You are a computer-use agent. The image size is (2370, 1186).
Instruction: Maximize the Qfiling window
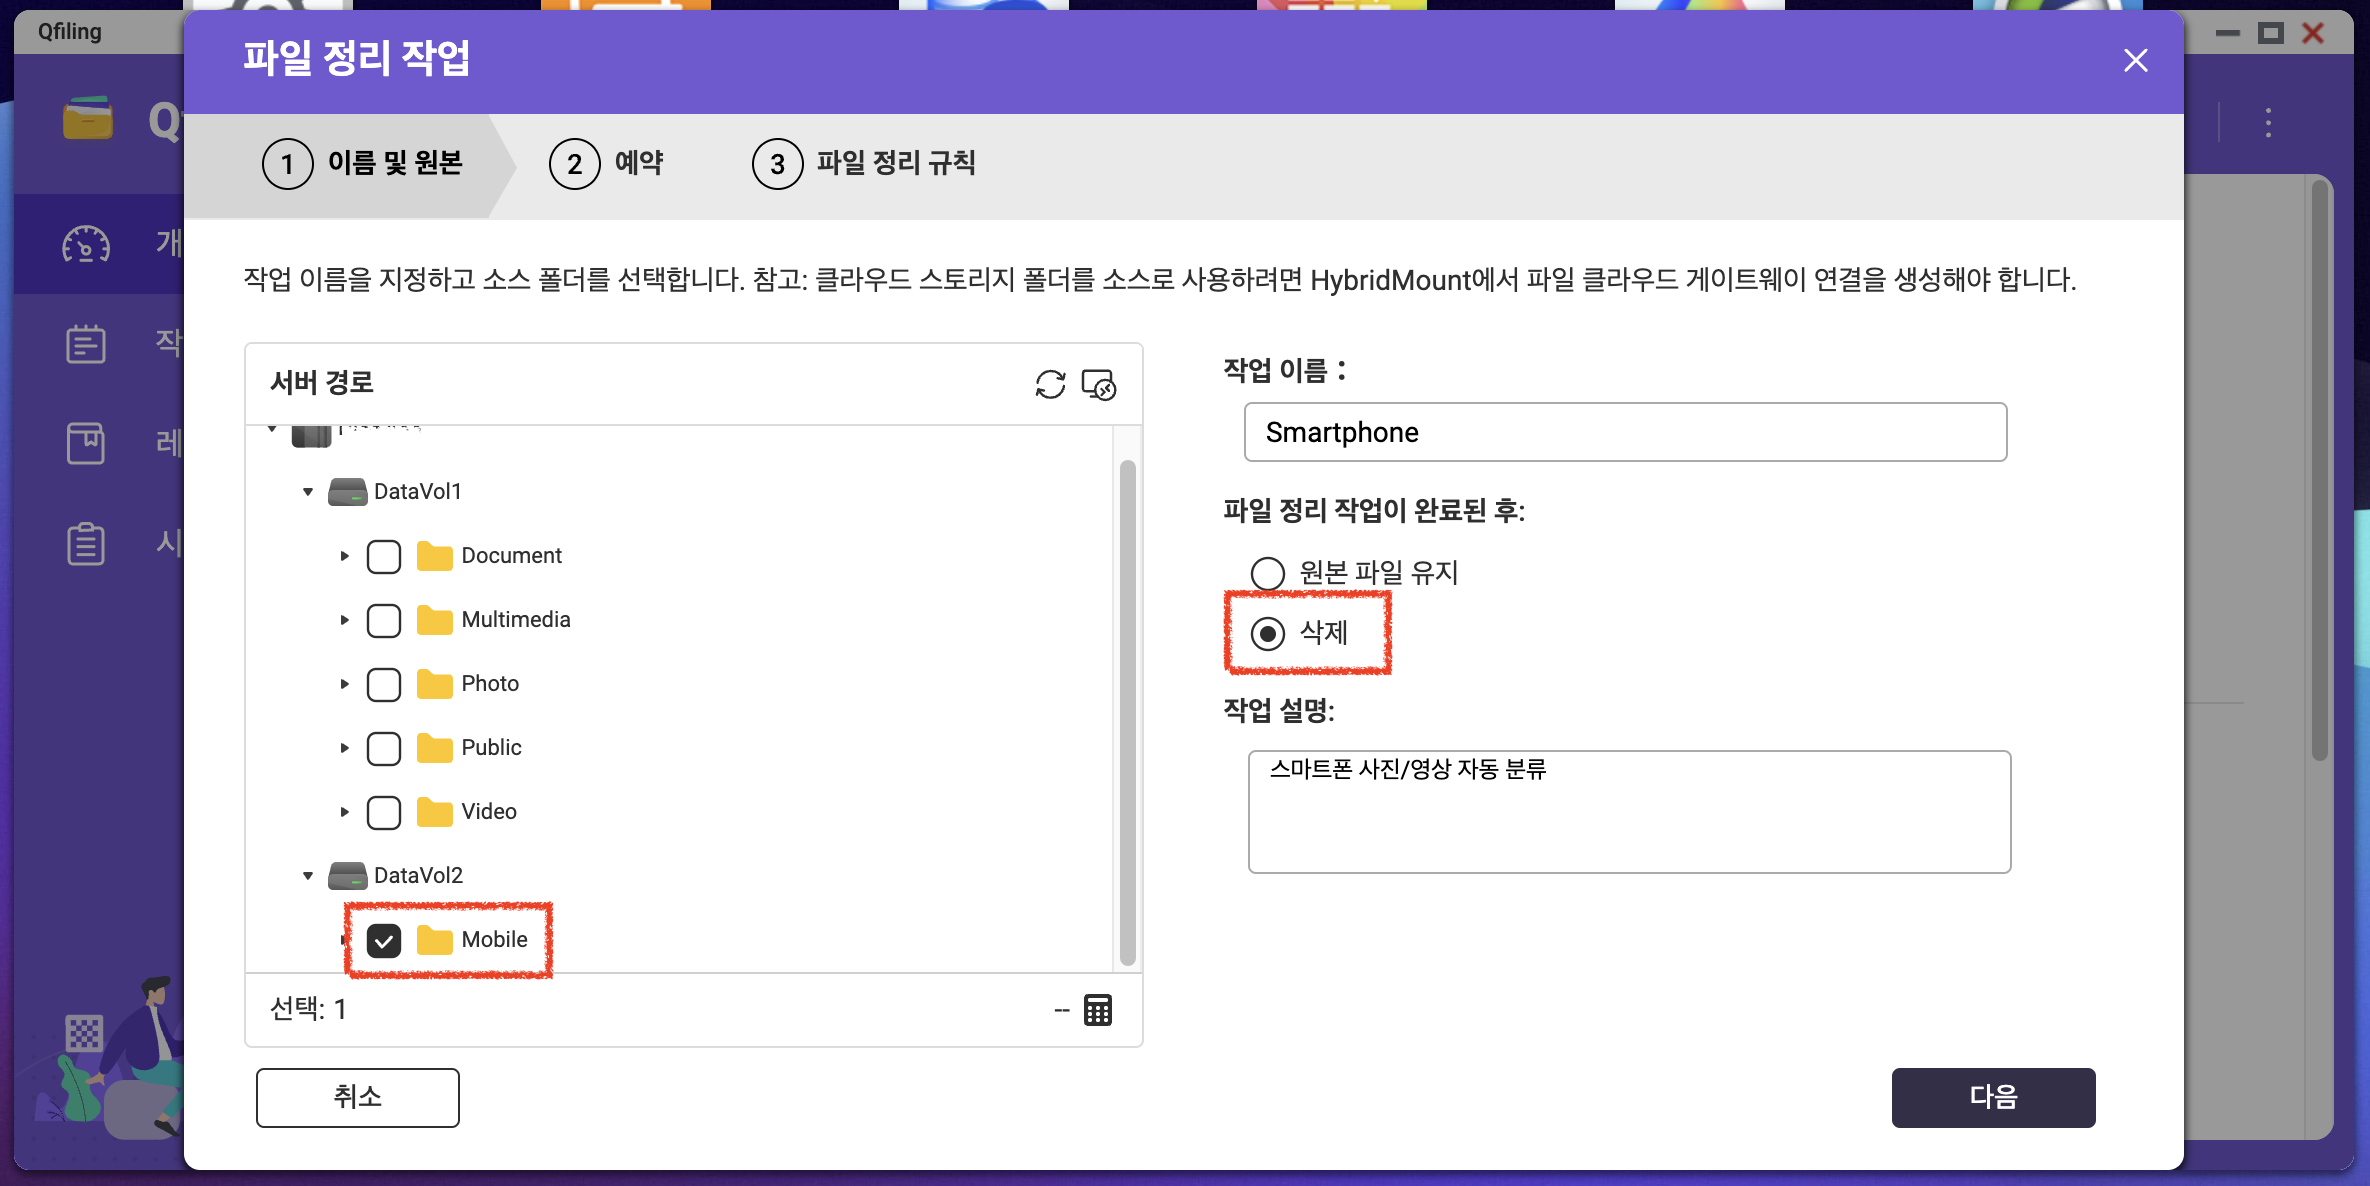click(x=2271, y=33)
